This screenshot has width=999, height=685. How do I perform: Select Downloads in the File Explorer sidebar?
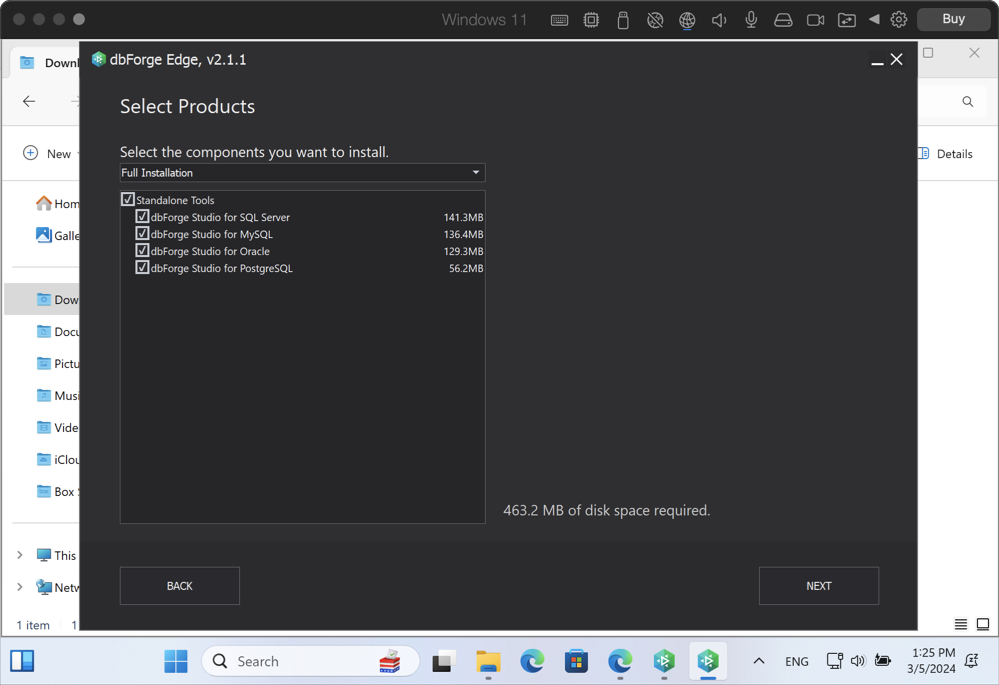[x=42, y=299]
